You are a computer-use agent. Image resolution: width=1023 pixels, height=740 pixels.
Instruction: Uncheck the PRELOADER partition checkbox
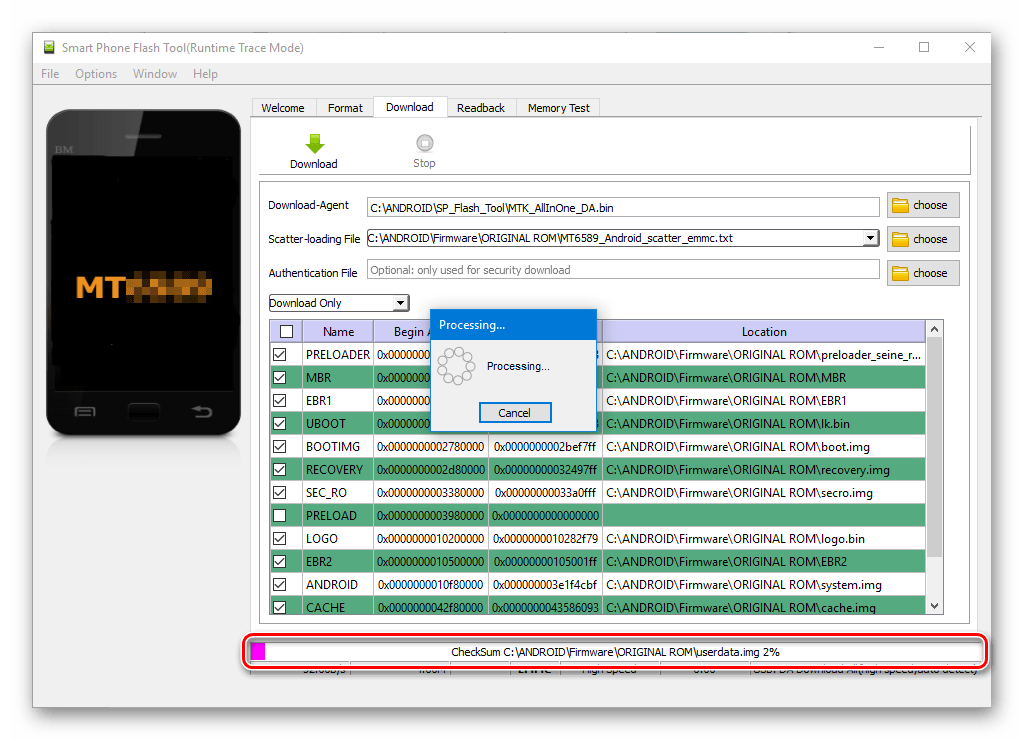coord(280,355)
